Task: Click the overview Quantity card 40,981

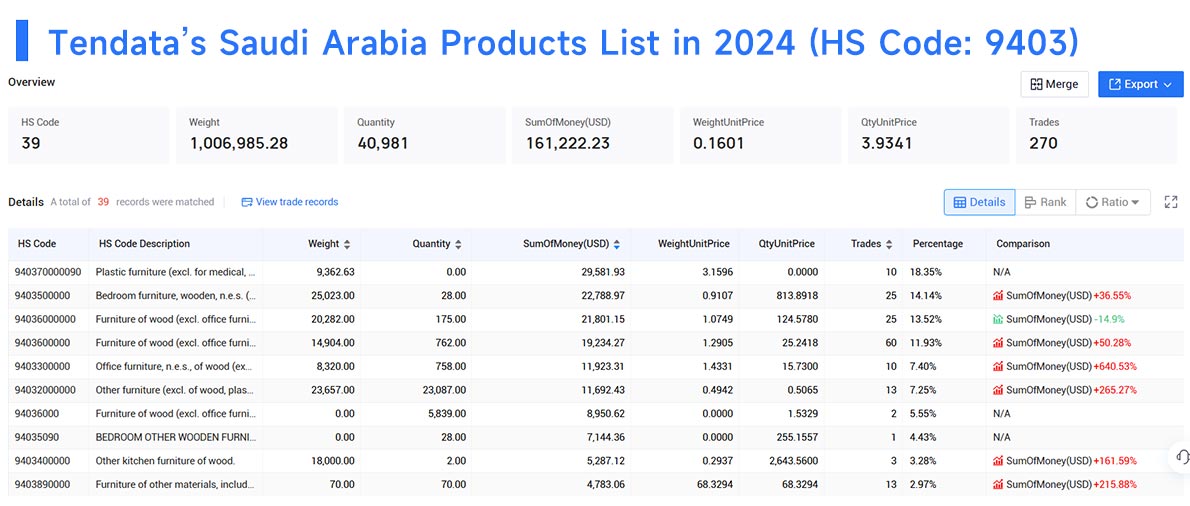Action: pos(424,135)
